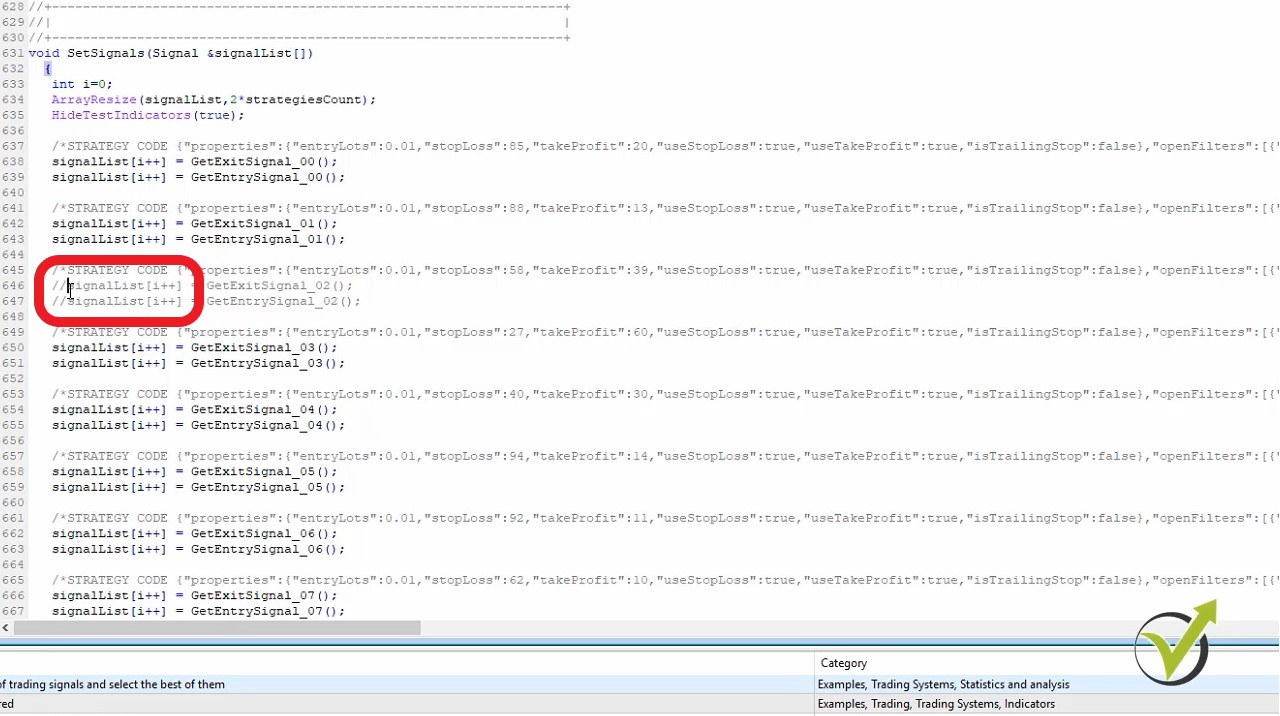The width and height of the screenshot is (1280, 716).
Task: Click the Category column header
Action: pos(843,662)
